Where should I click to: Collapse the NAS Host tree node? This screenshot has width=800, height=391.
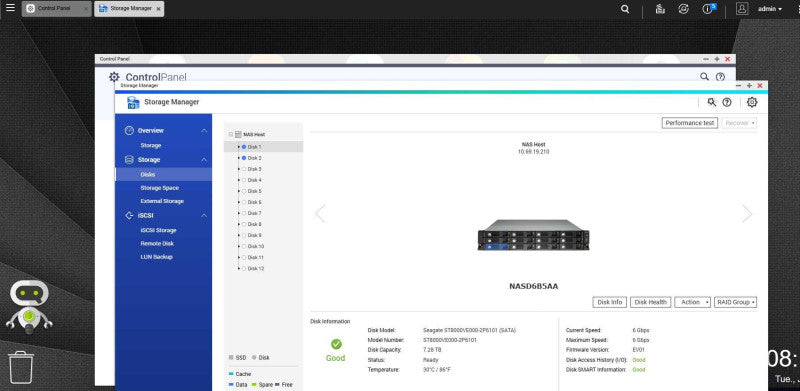(x=231, y=135)
